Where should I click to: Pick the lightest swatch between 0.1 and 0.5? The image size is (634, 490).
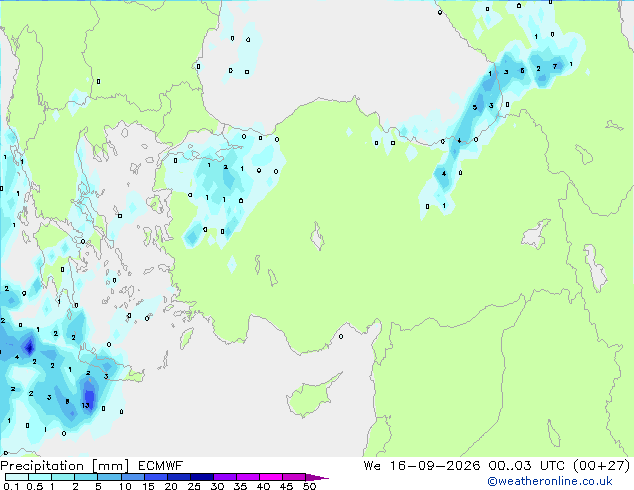17,477
